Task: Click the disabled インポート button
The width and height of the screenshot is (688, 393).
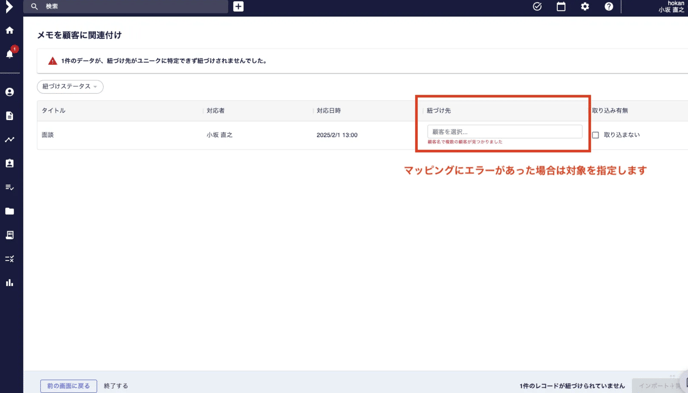Action: pyautogui.click(x=660, y=386)
